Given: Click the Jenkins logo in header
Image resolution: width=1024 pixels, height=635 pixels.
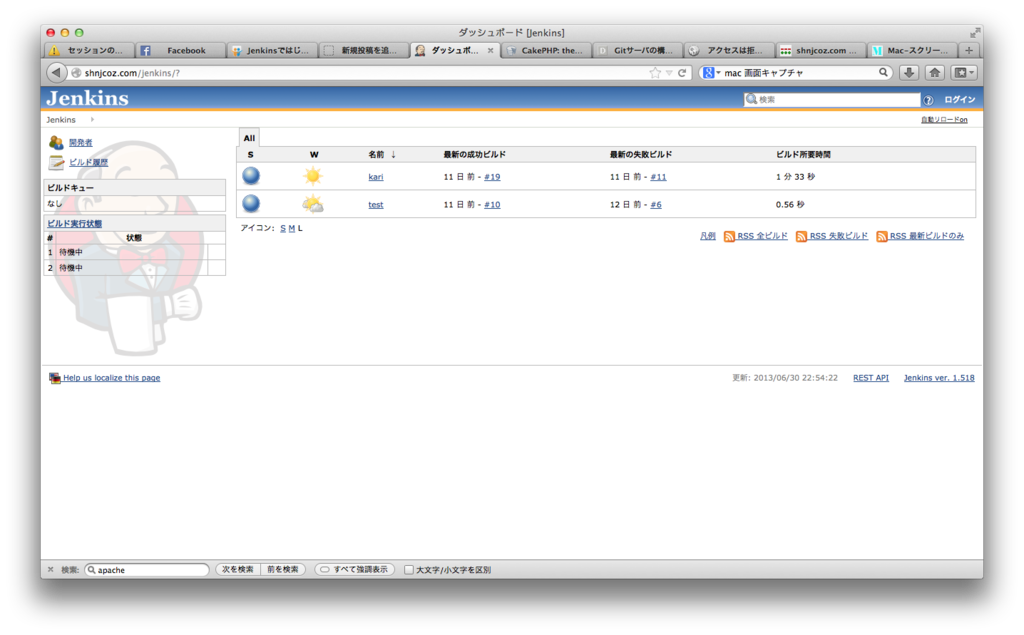Looking at the screenshot, I should (88, 99).
